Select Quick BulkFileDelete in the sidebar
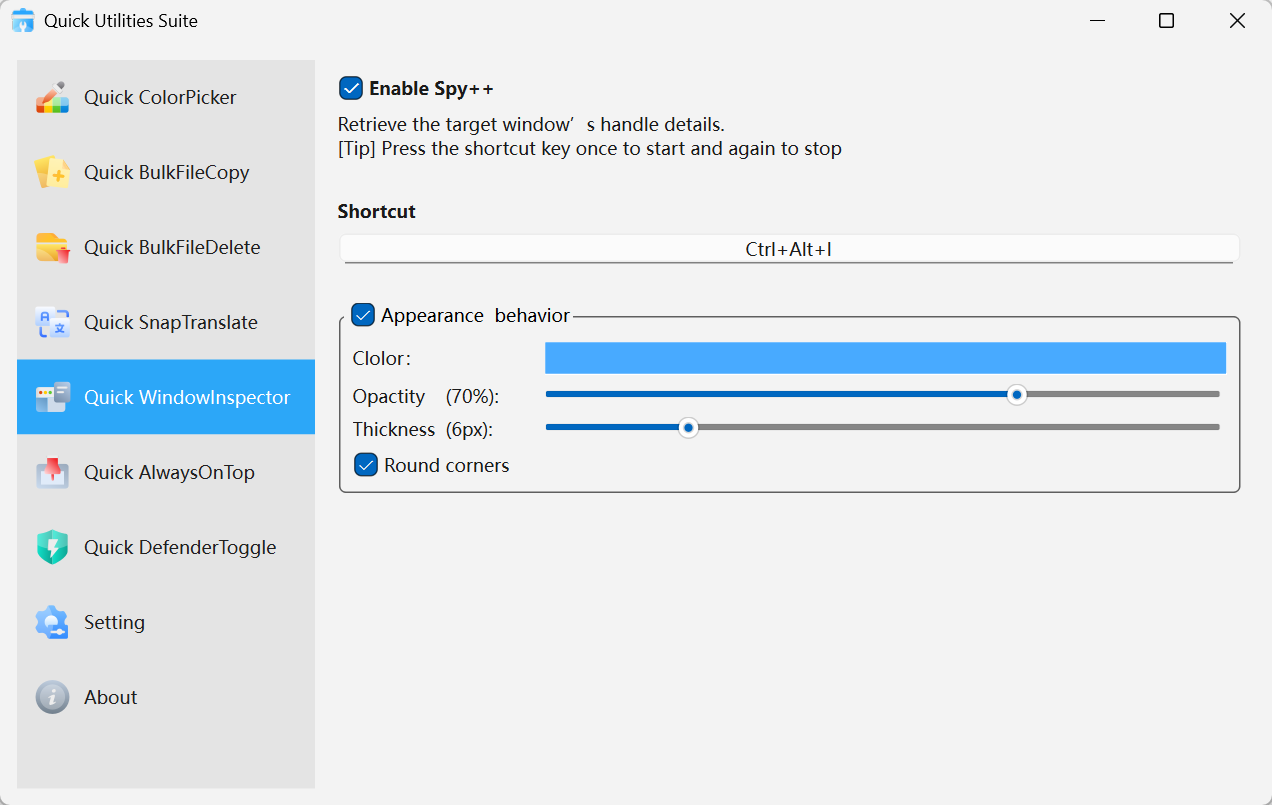Viewport: 1272px width, 805px height. pyautogui.click(x=172, y=248)
